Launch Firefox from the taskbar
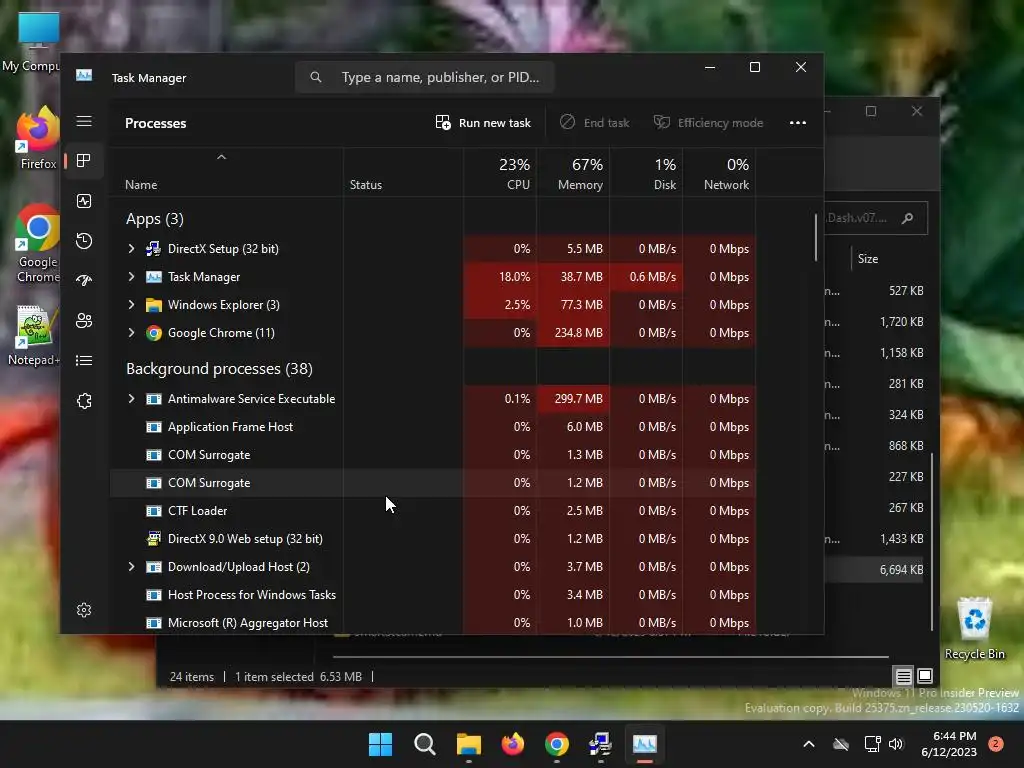 [513, 744]
